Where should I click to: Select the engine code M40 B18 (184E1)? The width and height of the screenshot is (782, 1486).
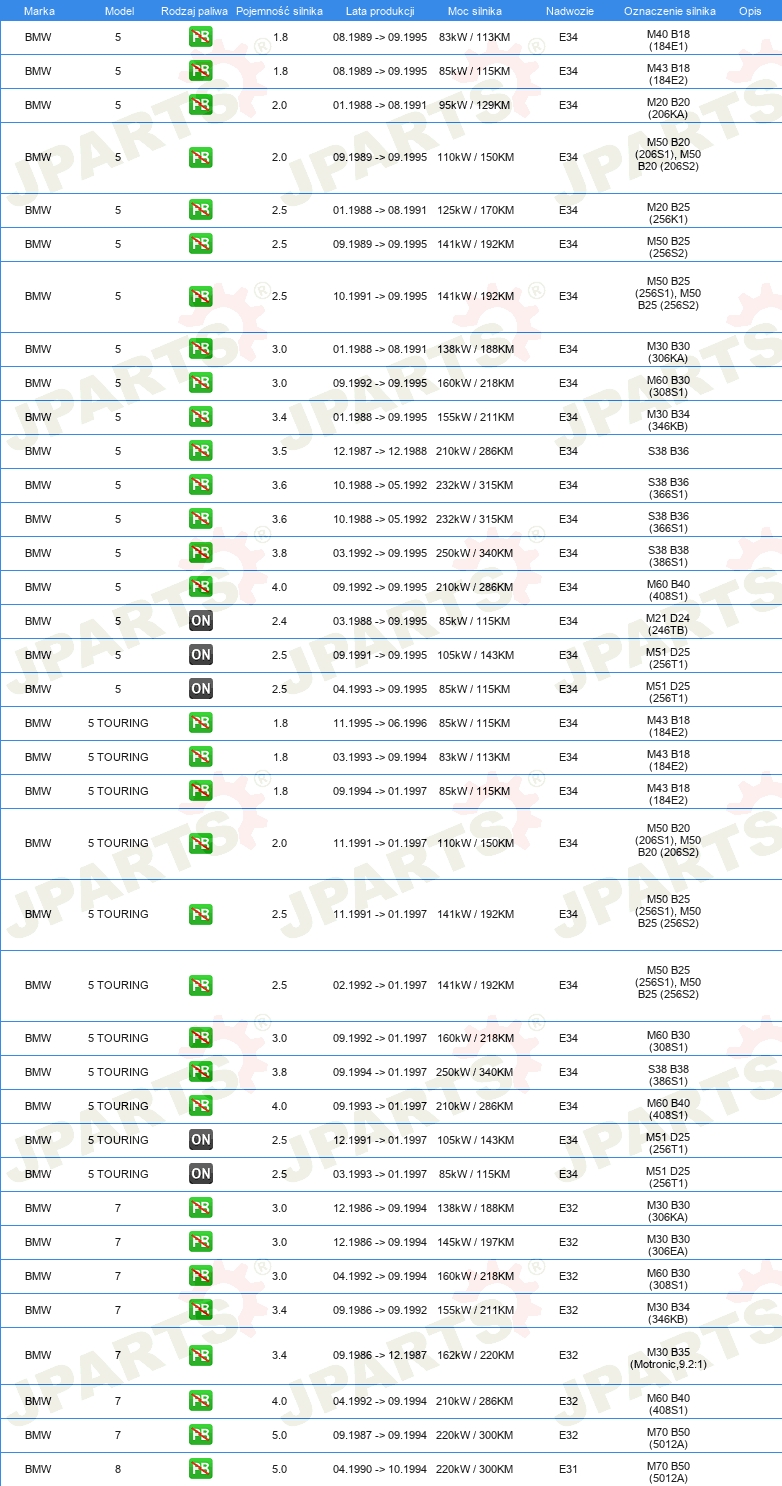click(669, 38)
